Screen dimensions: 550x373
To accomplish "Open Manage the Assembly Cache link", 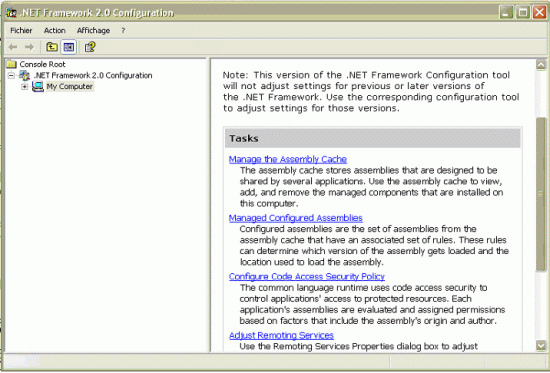I will (x=288, y=159).
